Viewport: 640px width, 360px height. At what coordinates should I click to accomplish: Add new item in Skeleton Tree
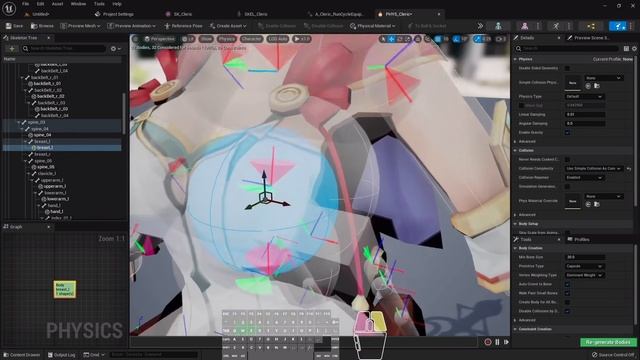[11, 49]
